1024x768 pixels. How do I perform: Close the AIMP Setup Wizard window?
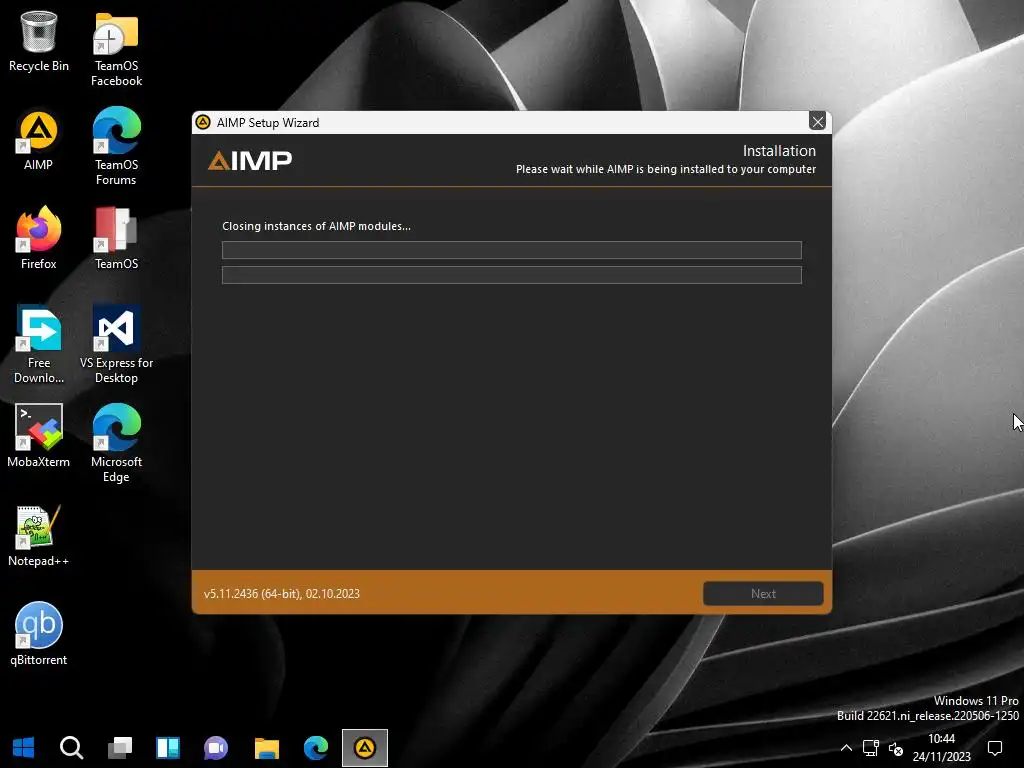pos(817,121)
